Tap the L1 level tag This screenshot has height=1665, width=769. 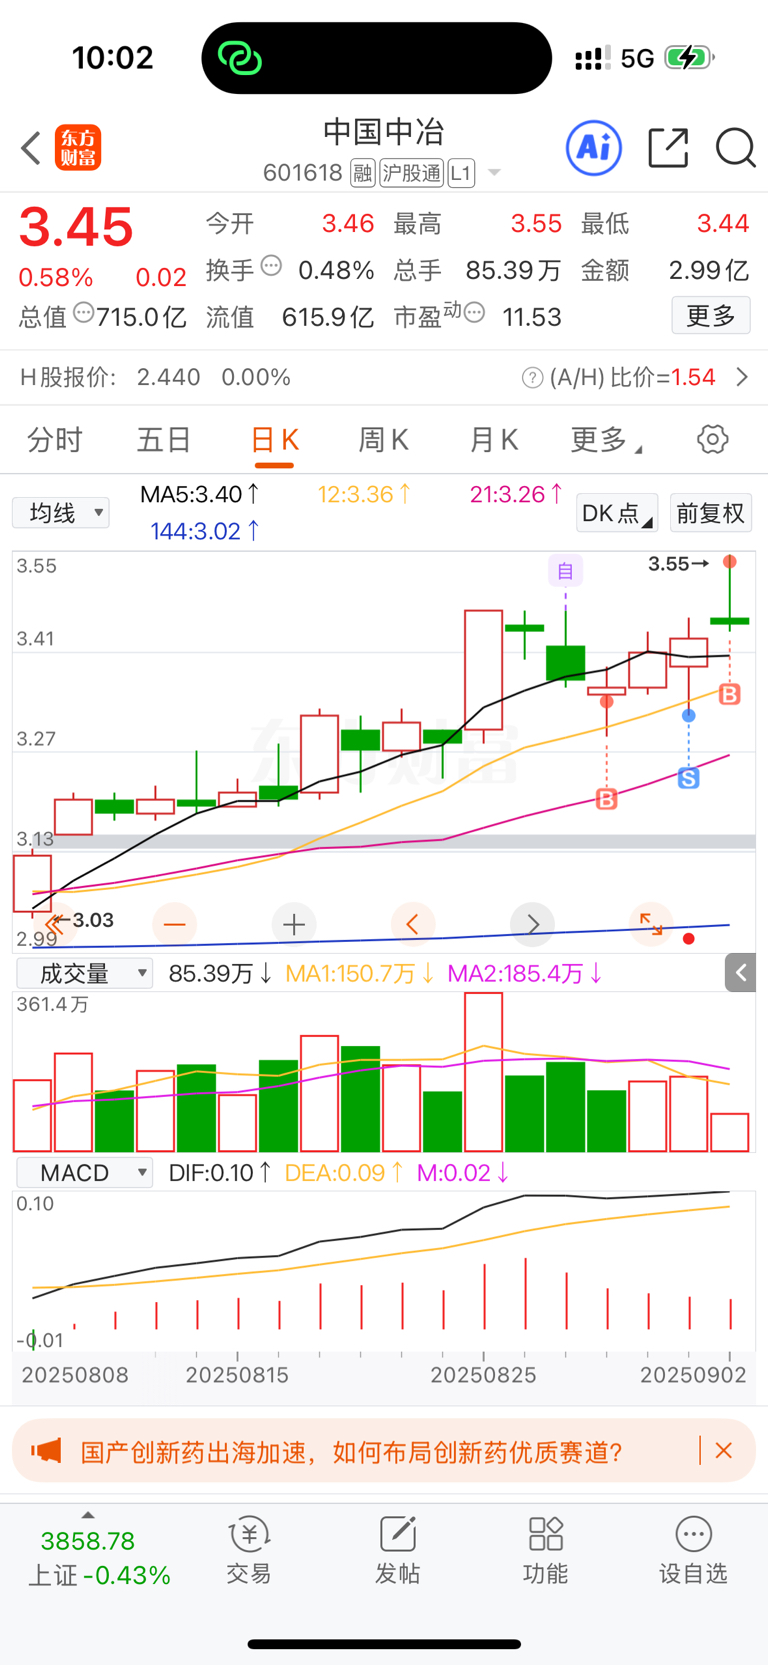(460, 173)
